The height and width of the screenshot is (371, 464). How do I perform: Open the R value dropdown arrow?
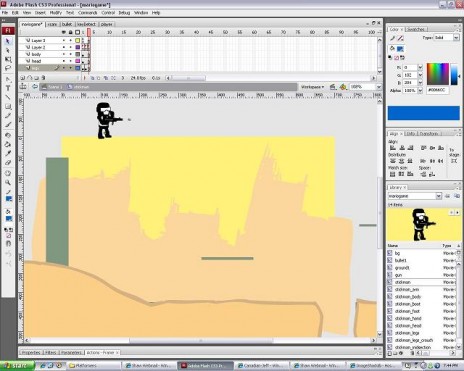(420, 68)
